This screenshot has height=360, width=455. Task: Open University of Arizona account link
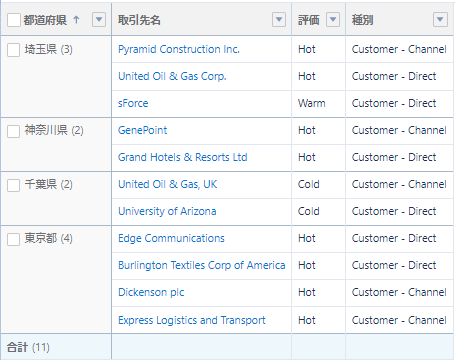coord(167,211)
